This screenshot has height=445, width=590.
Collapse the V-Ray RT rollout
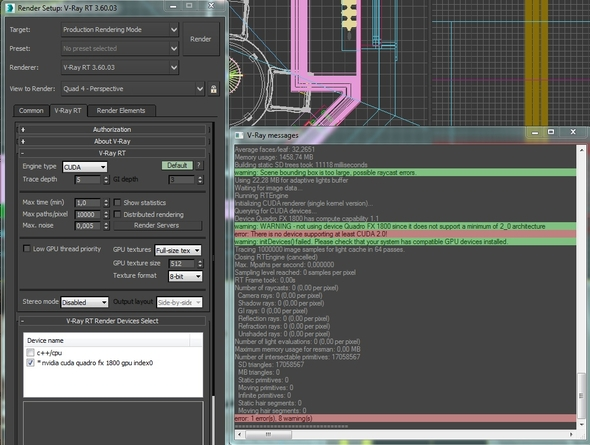click(112, 153)
